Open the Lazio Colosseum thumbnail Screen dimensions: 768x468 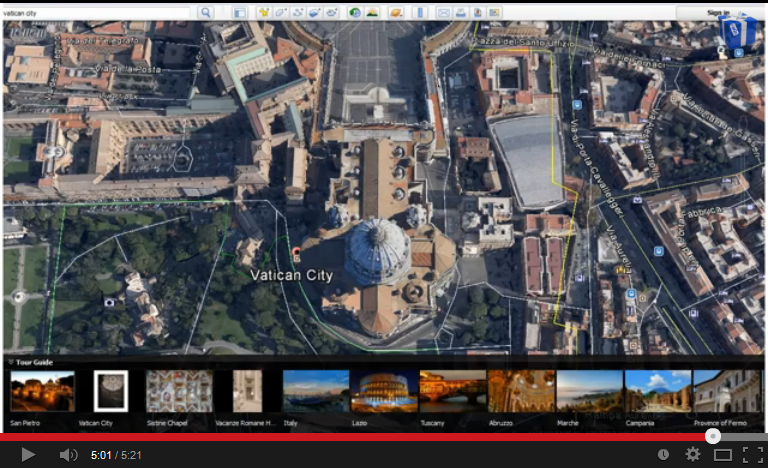[x=384, y=391]
